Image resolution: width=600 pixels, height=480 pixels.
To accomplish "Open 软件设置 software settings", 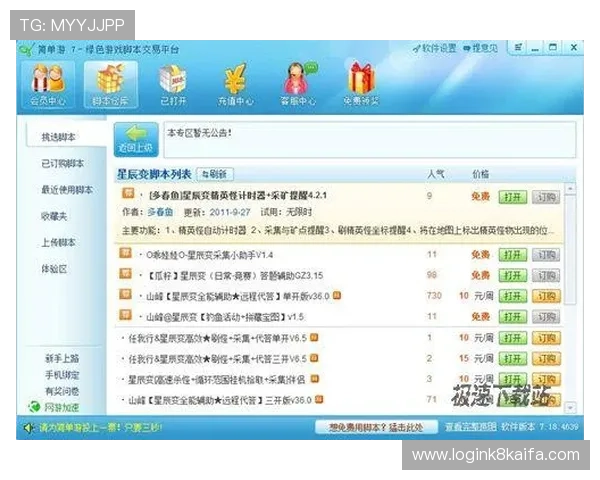I will [435, 49].
